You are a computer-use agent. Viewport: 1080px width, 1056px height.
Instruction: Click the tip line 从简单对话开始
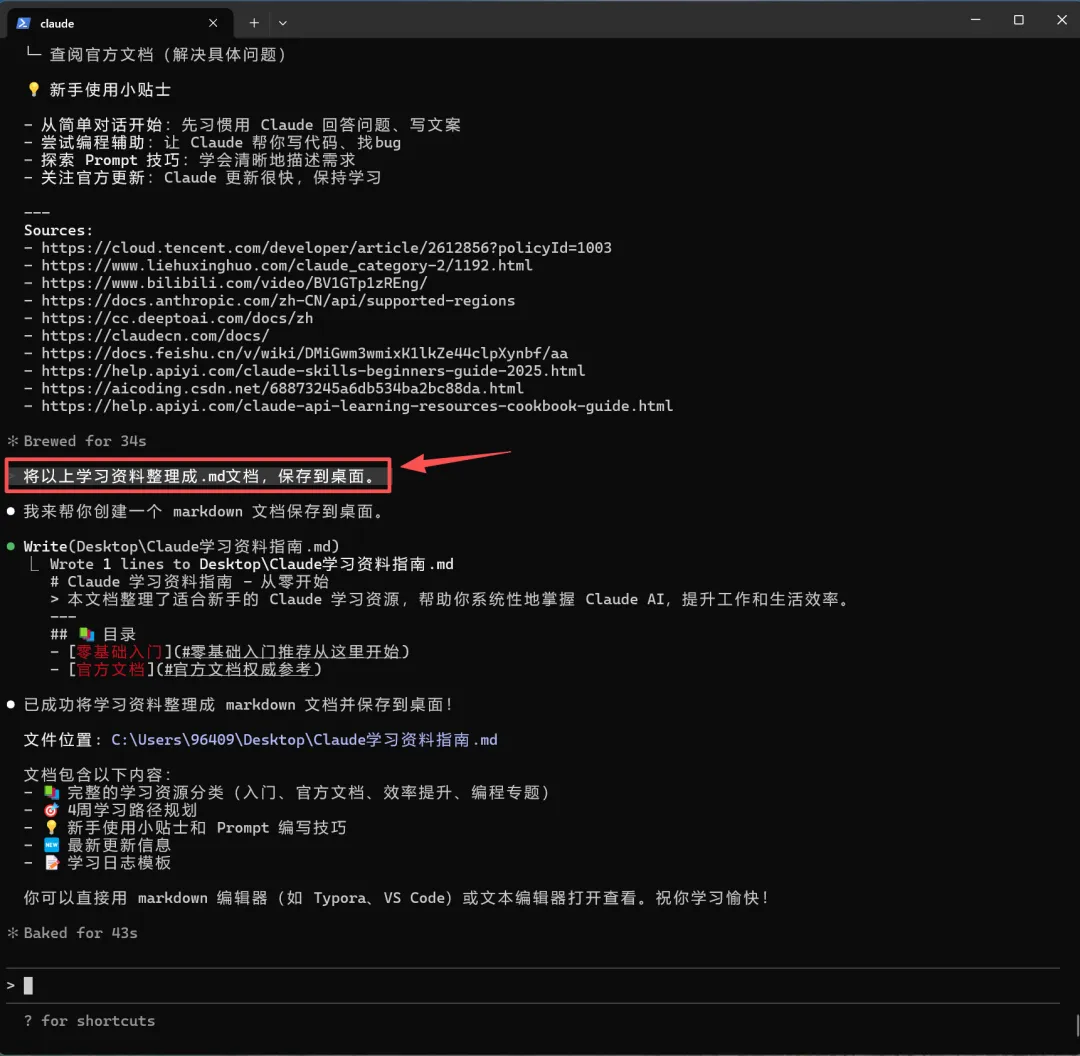pos(251,125)
